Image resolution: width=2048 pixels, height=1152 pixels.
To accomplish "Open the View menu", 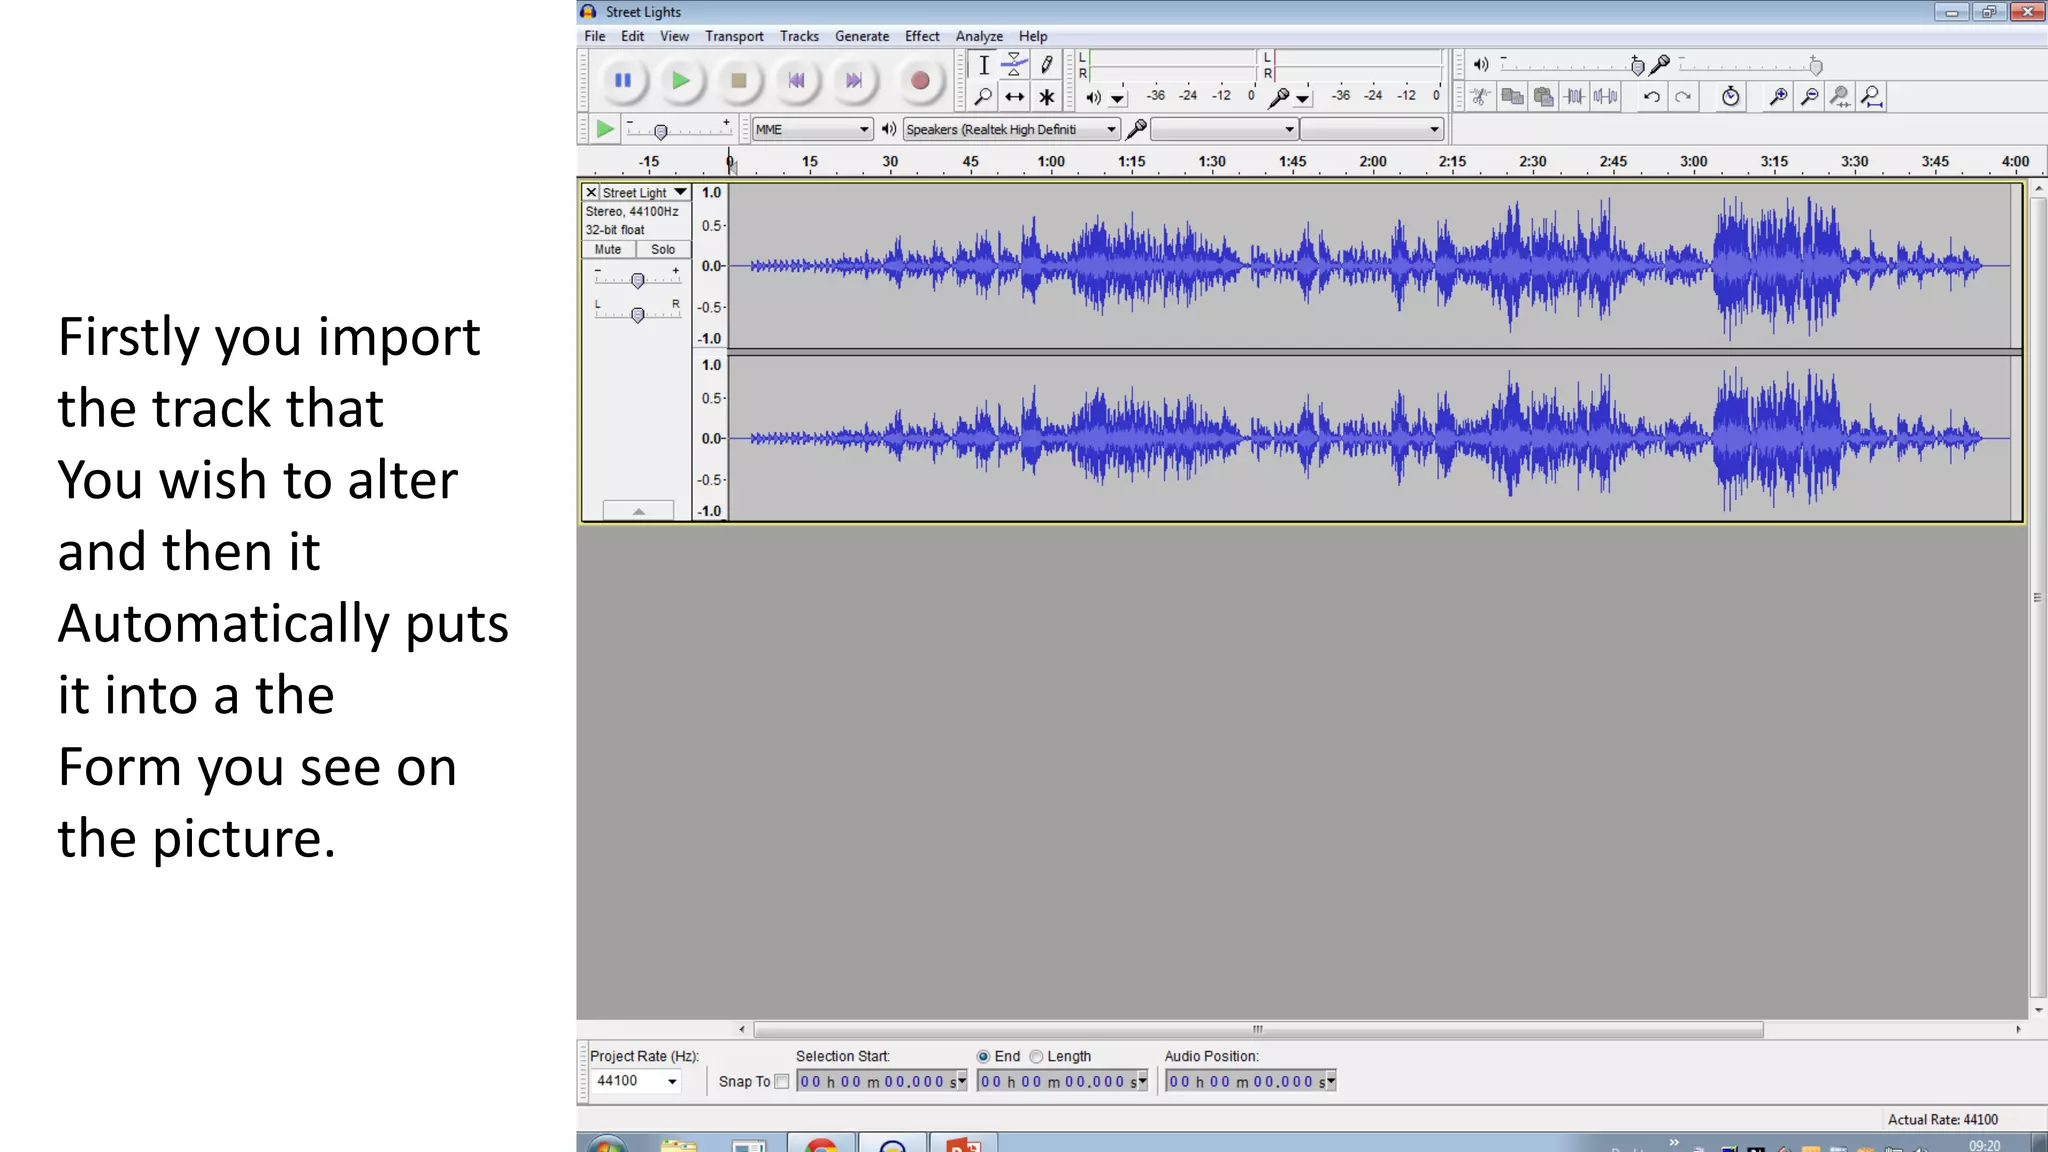I will (x=674, y=36).
